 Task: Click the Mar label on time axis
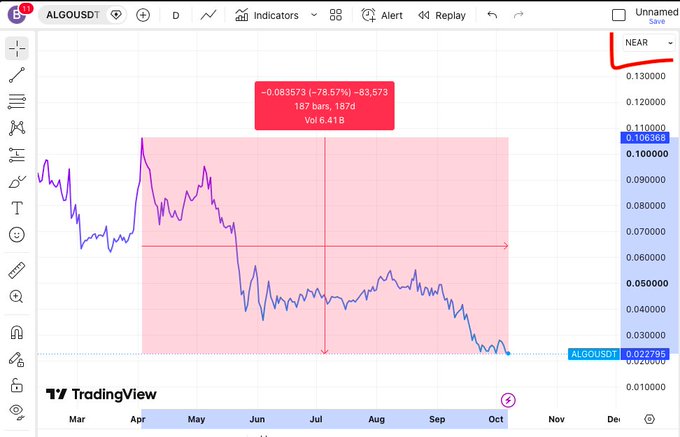[x=77, y=419]
